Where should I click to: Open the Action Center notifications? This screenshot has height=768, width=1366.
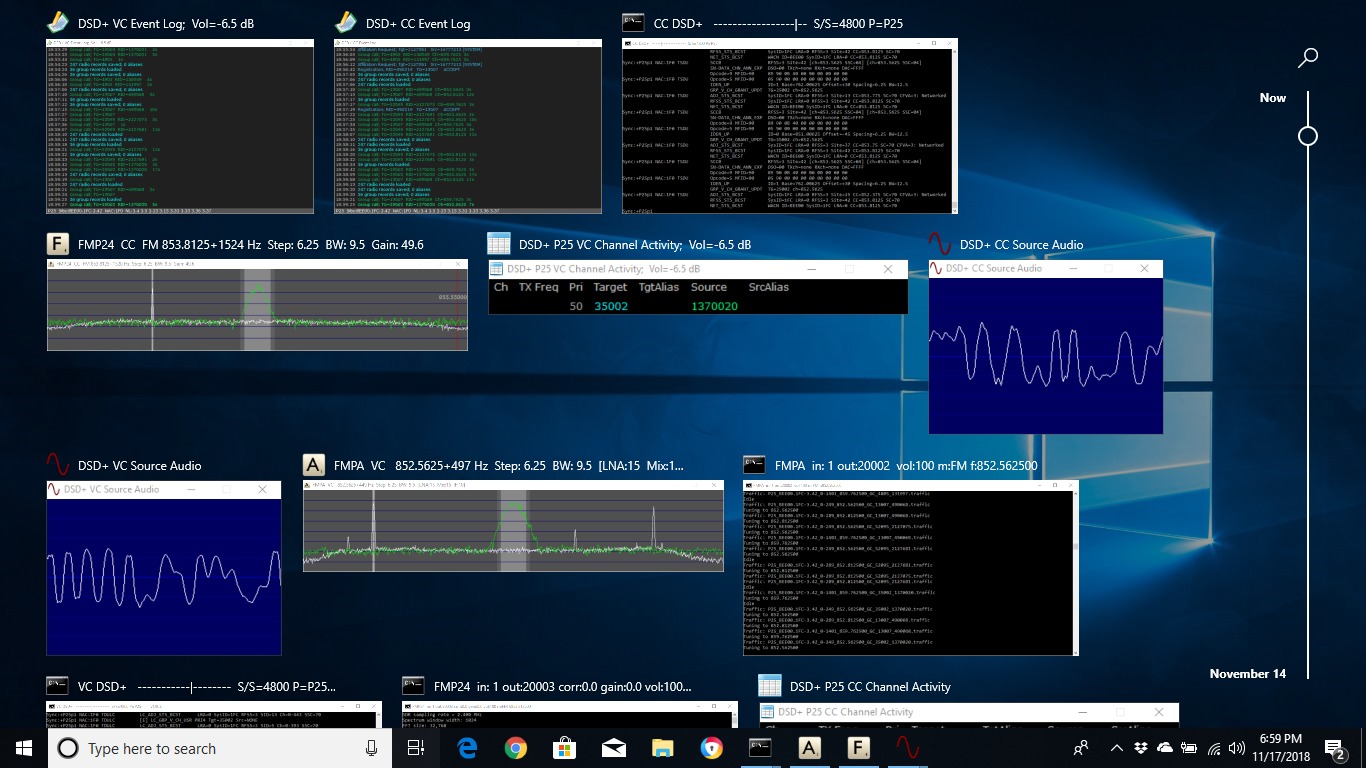click(x=1334, y=747)
